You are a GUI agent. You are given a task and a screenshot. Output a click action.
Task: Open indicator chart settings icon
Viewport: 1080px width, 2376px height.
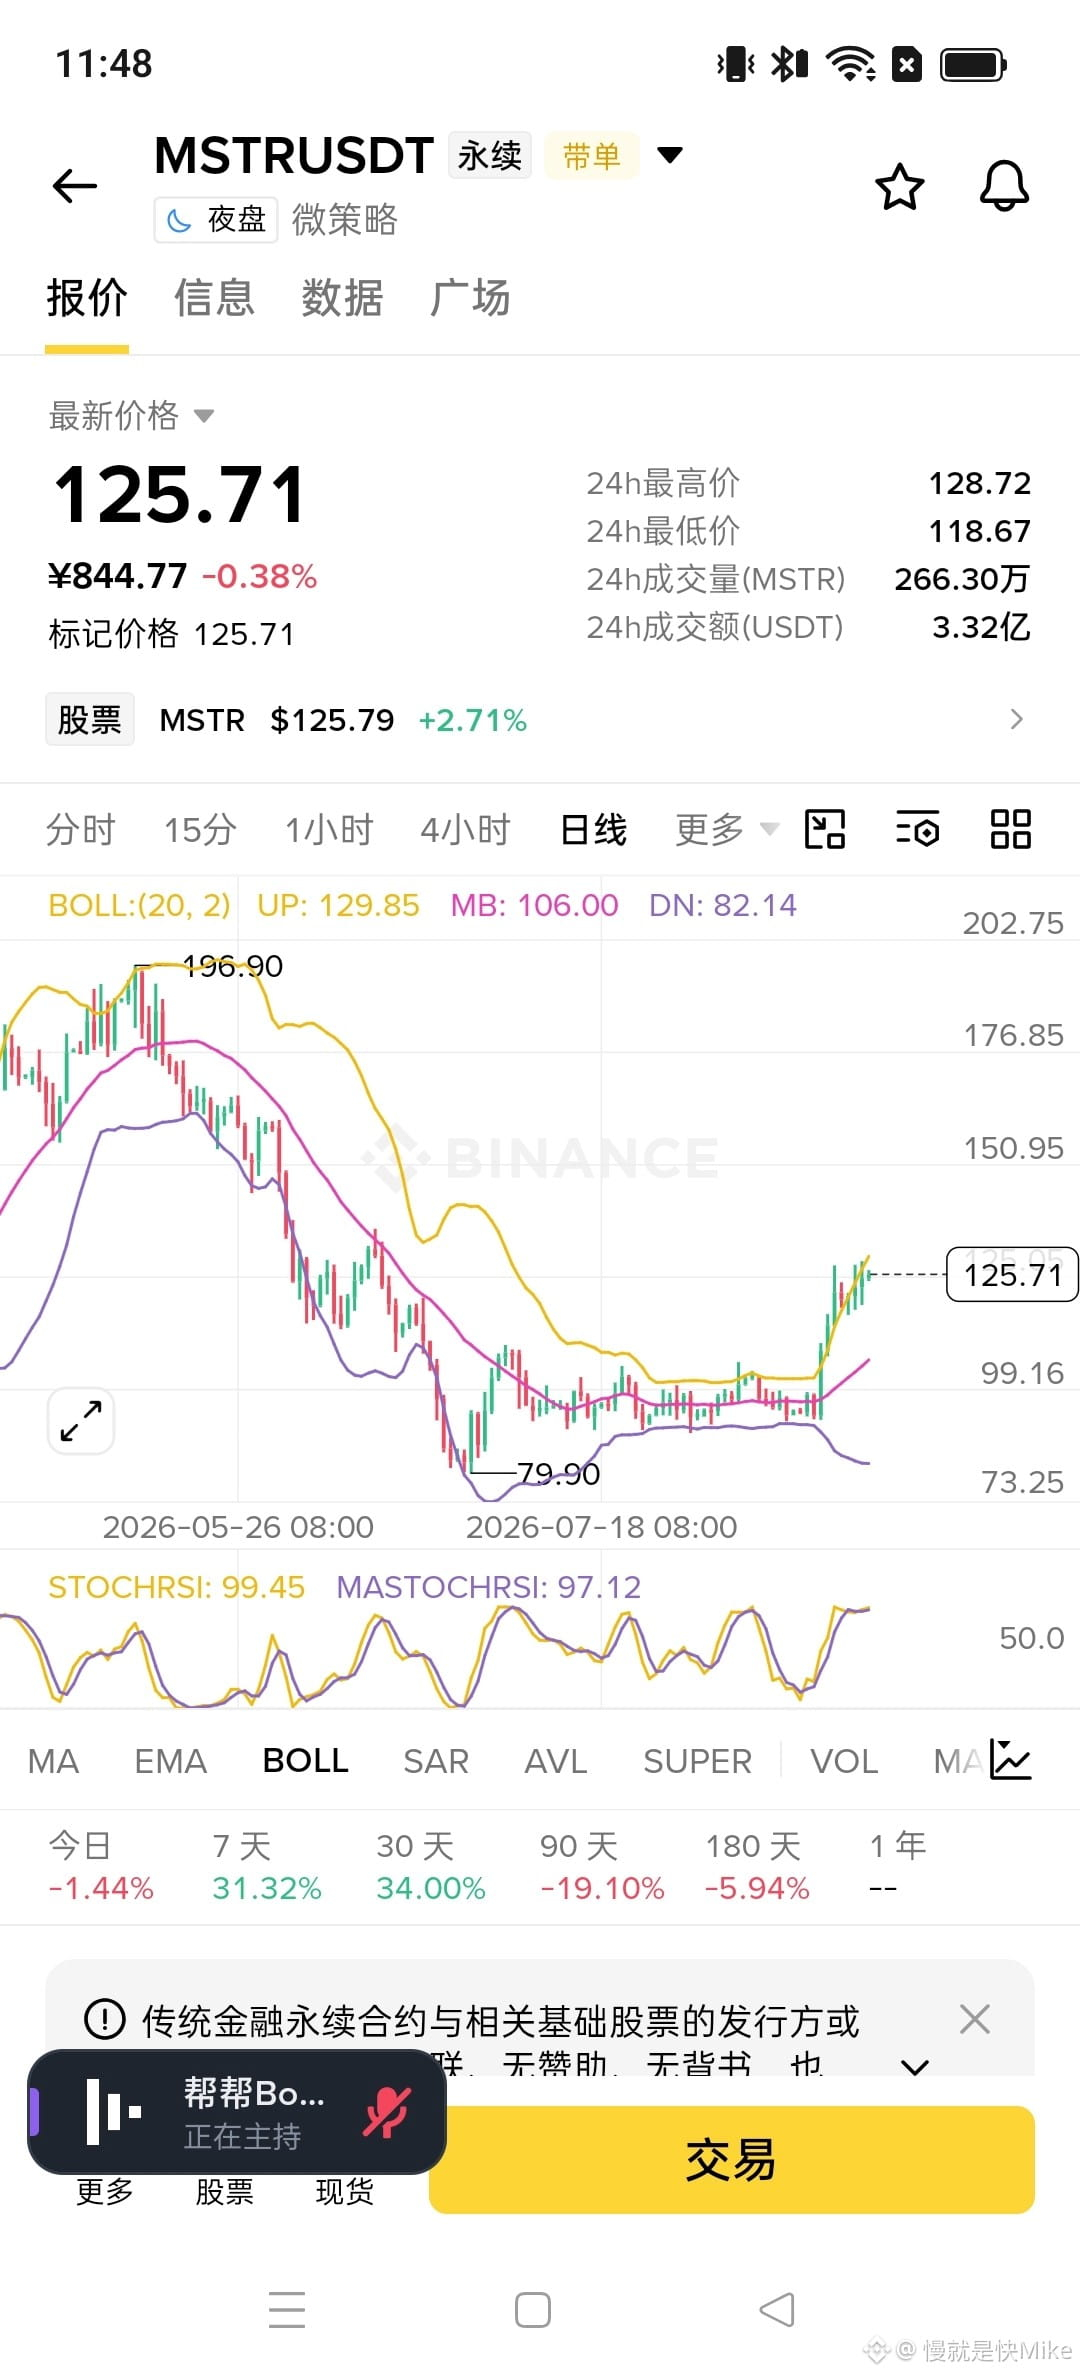tap(1010, 1760)
